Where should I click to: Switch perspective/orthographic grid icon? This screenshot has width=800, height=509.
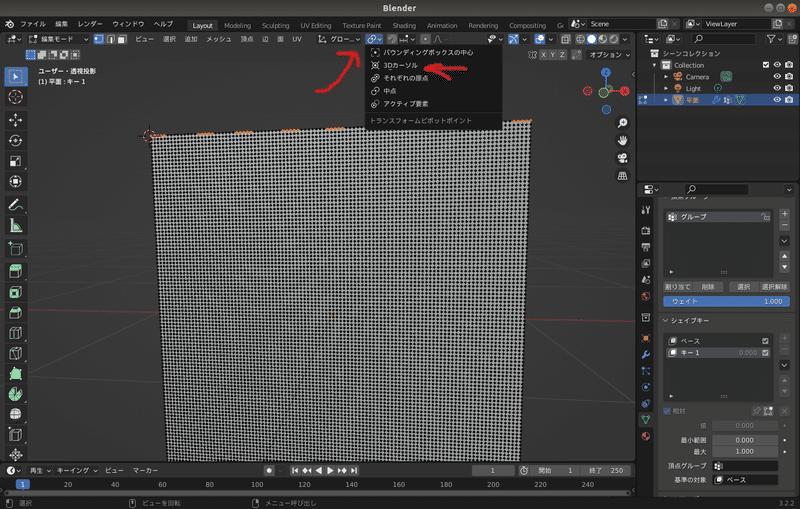click(622, 176)
